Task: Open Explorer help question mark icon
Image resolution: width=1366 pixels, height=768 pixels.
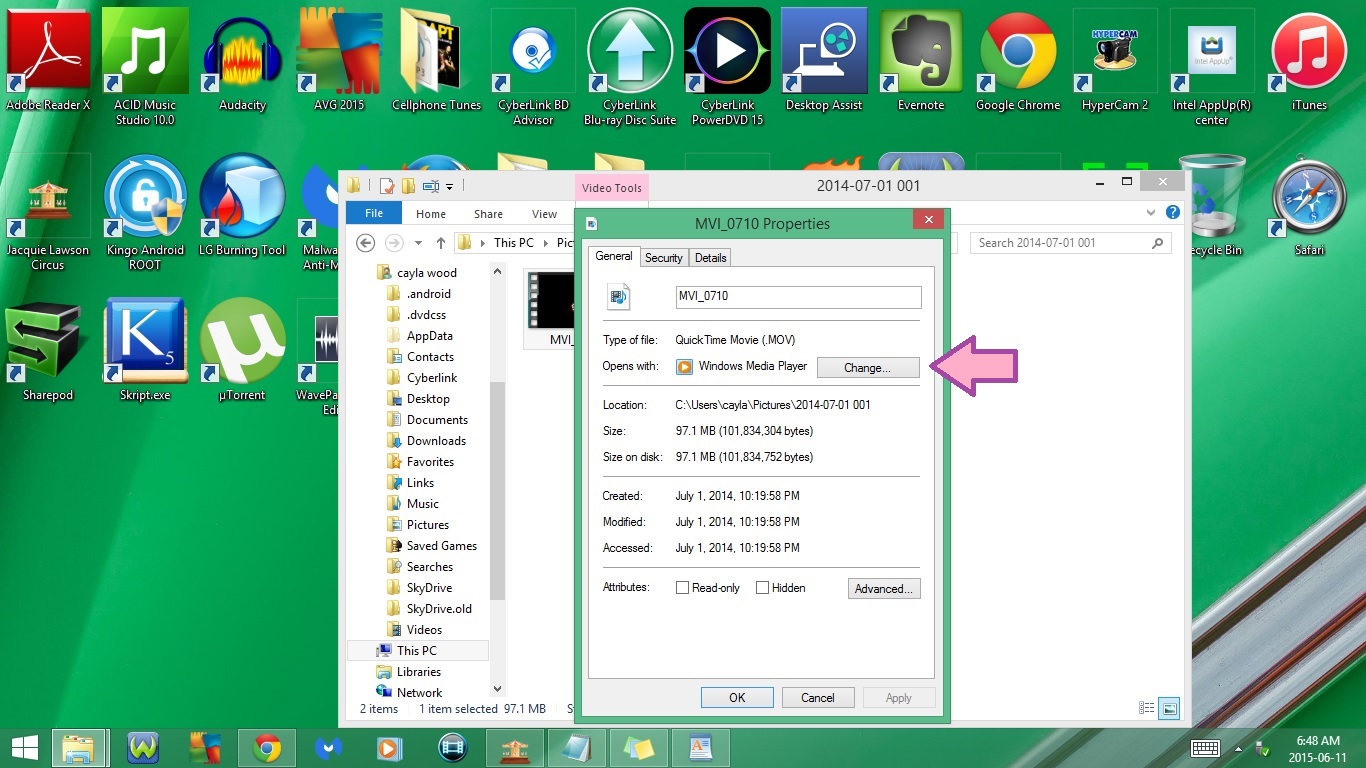Action: coord(1173,213)
